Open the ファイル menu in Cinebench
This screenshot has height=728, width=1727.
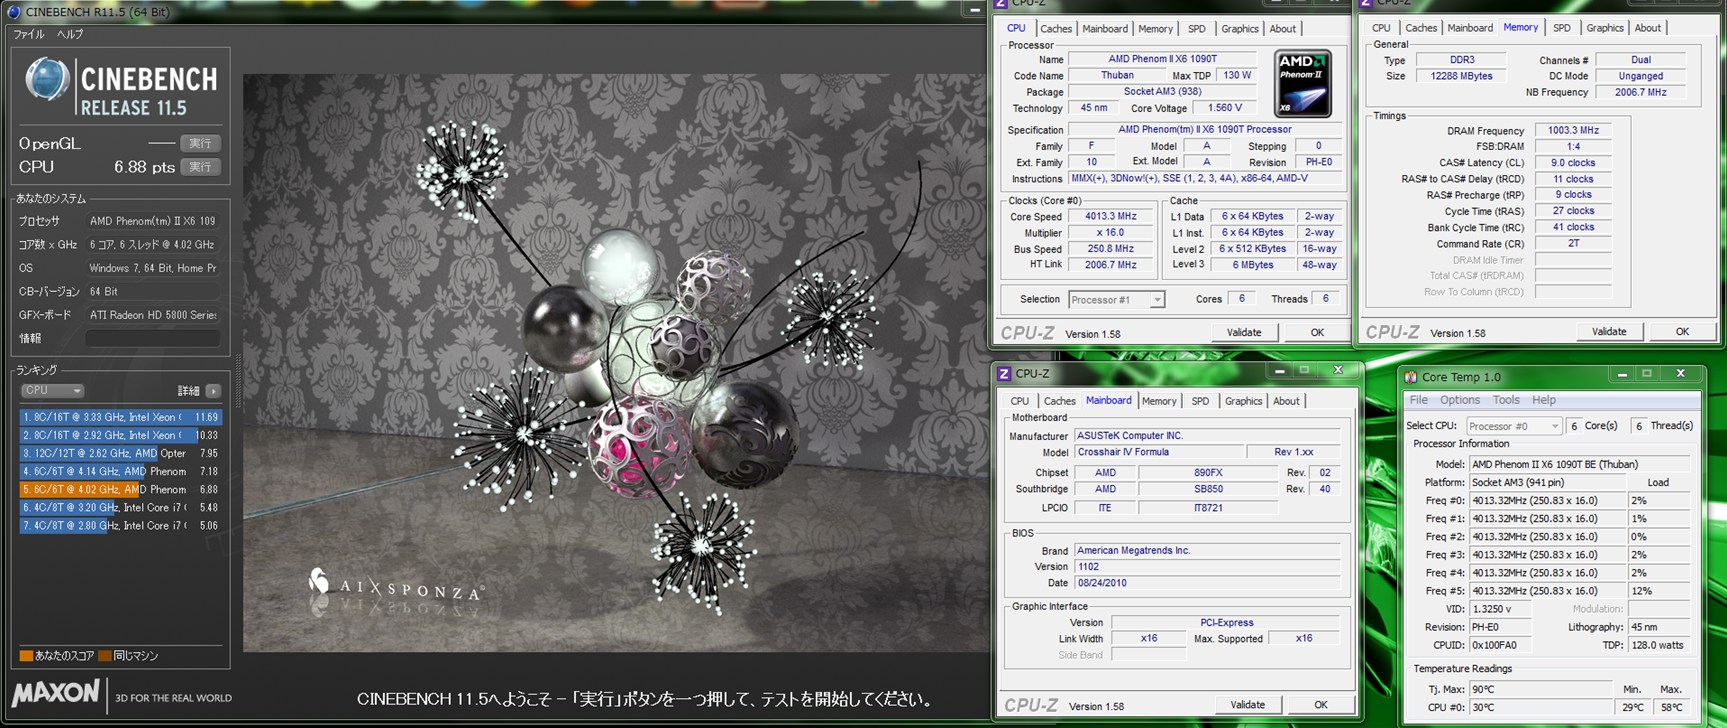click(28, 34)
